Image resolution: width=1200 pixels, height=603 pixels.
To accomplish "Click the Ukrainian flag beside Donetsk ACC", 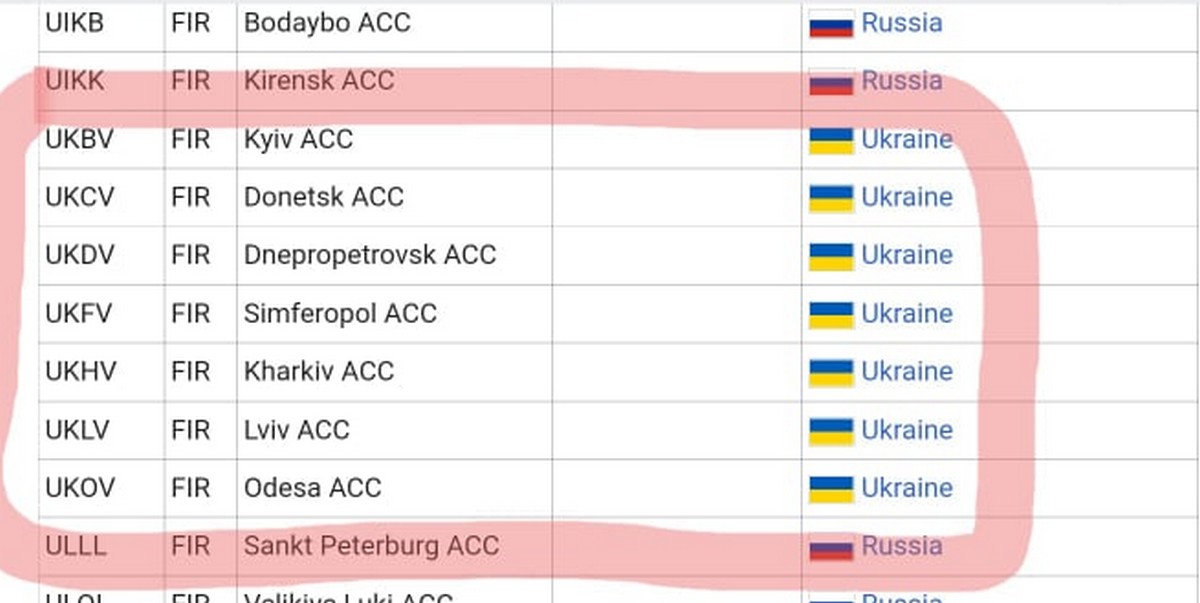I will click(830, 197).
